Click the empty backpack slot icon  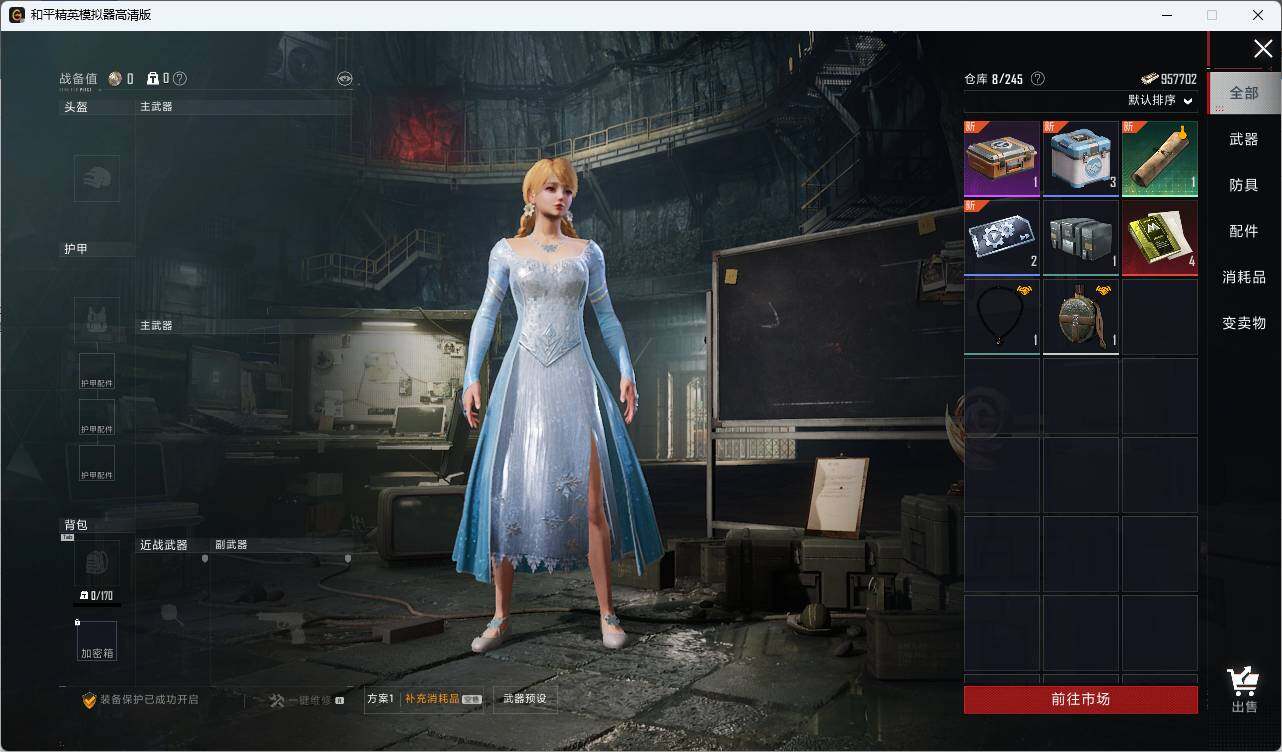click(x=97, y=564)
